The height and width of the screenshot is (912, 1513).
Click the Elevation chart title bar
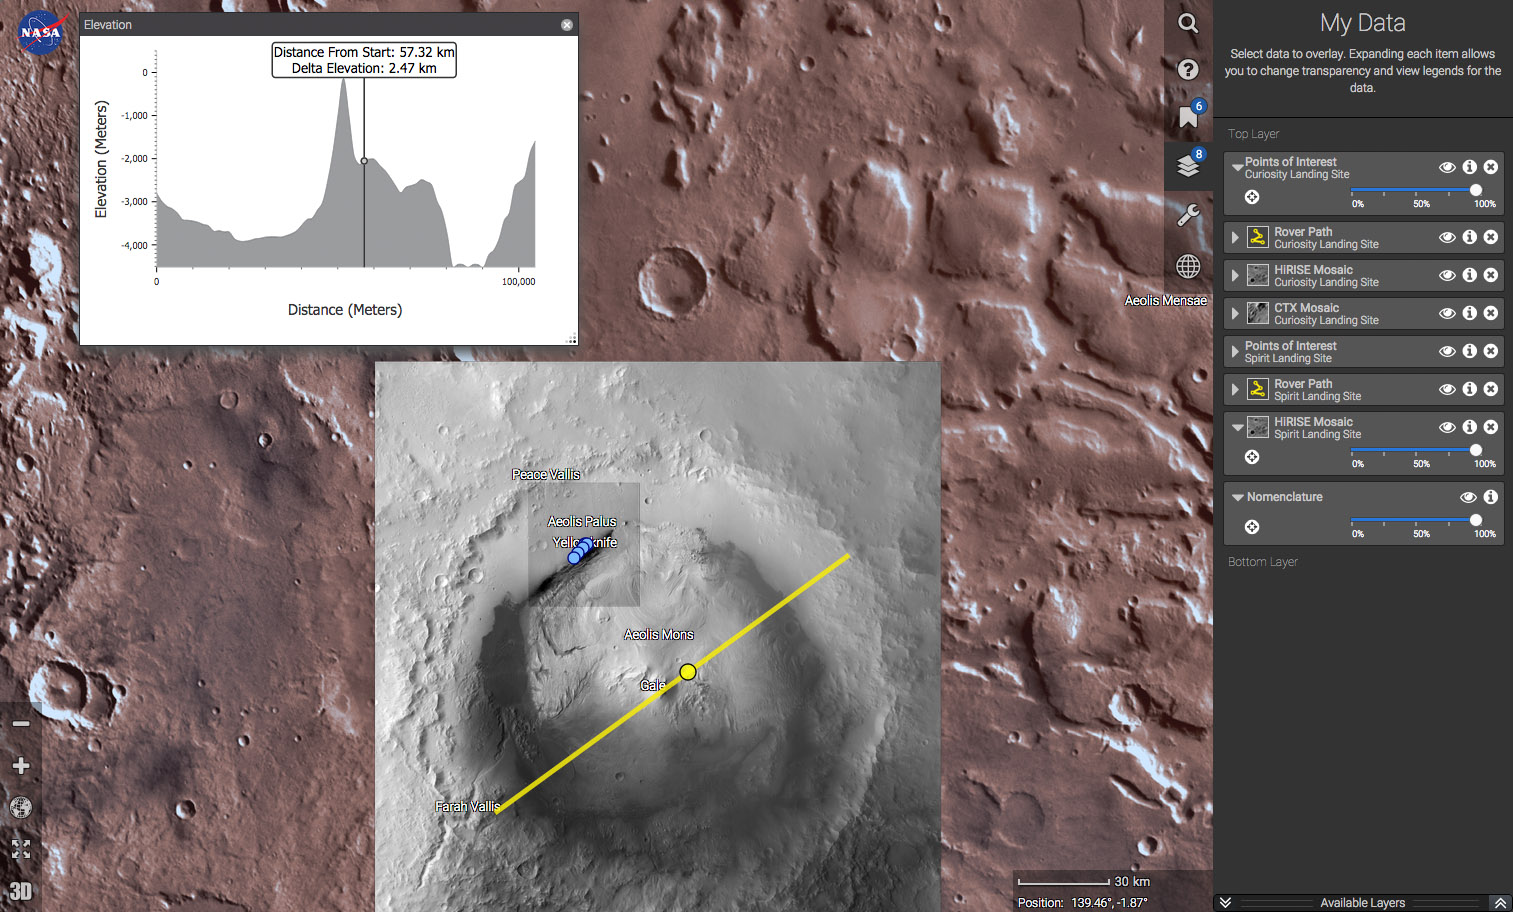[x=330, y=24]
